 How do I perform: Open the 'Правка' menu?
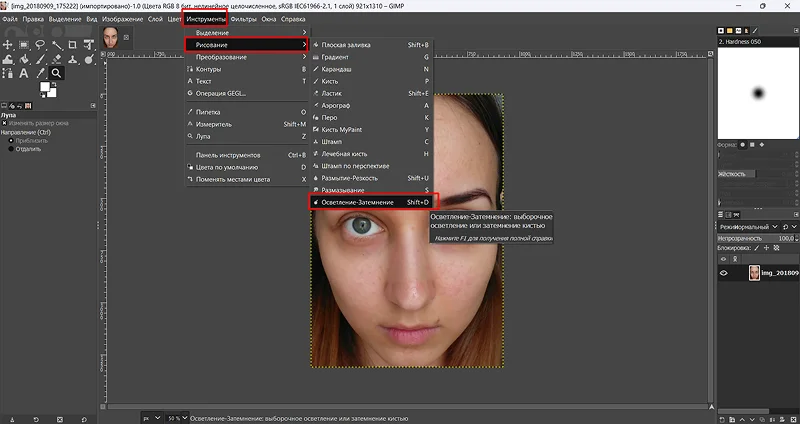pos(33,19)
